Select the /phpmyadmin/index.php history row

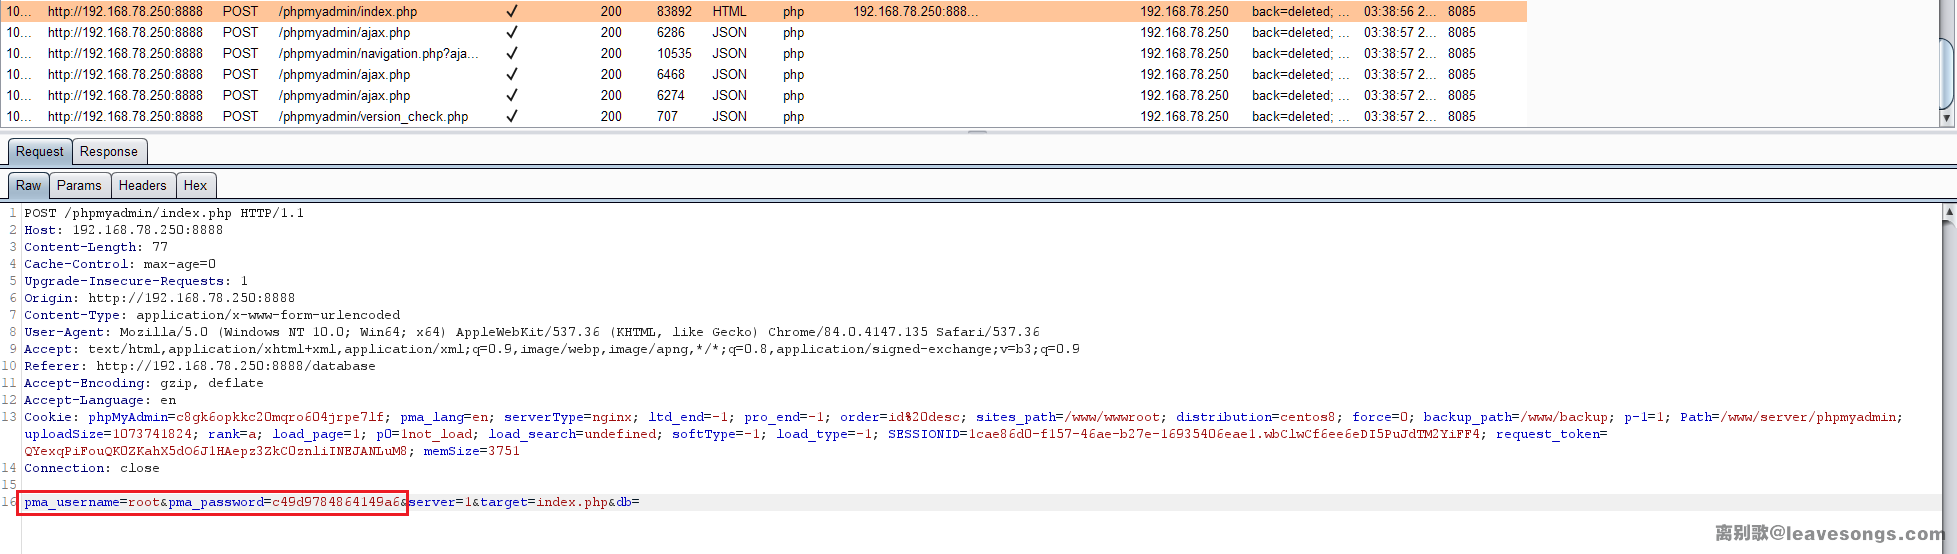(348, 11)
